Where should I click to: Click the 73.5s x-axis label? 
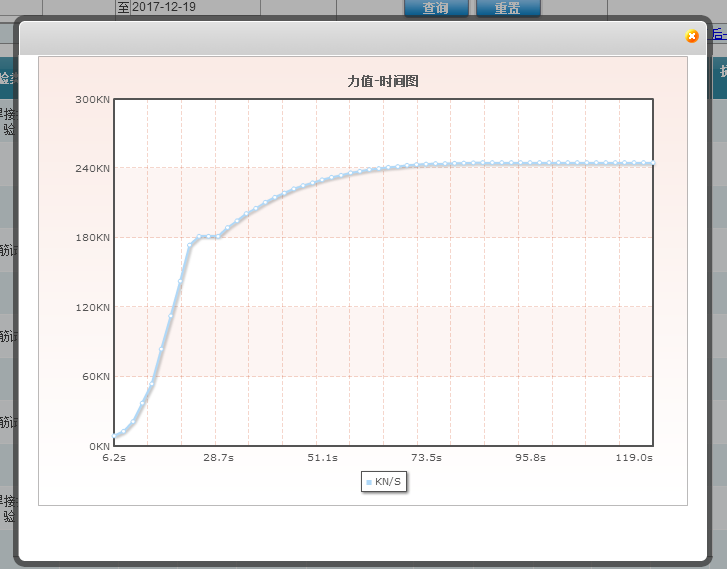tap(426, 458)
